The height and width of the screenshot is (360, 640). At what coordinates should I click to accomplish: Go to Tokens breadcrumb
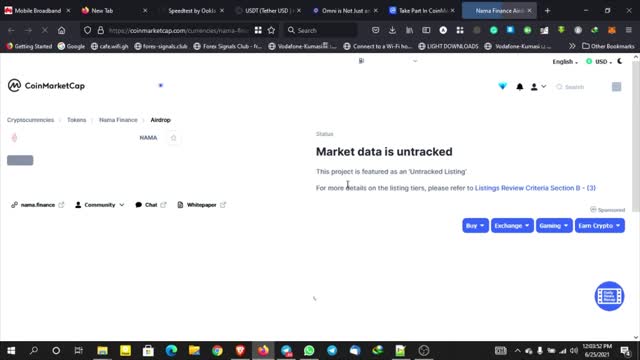click(76, 120)
